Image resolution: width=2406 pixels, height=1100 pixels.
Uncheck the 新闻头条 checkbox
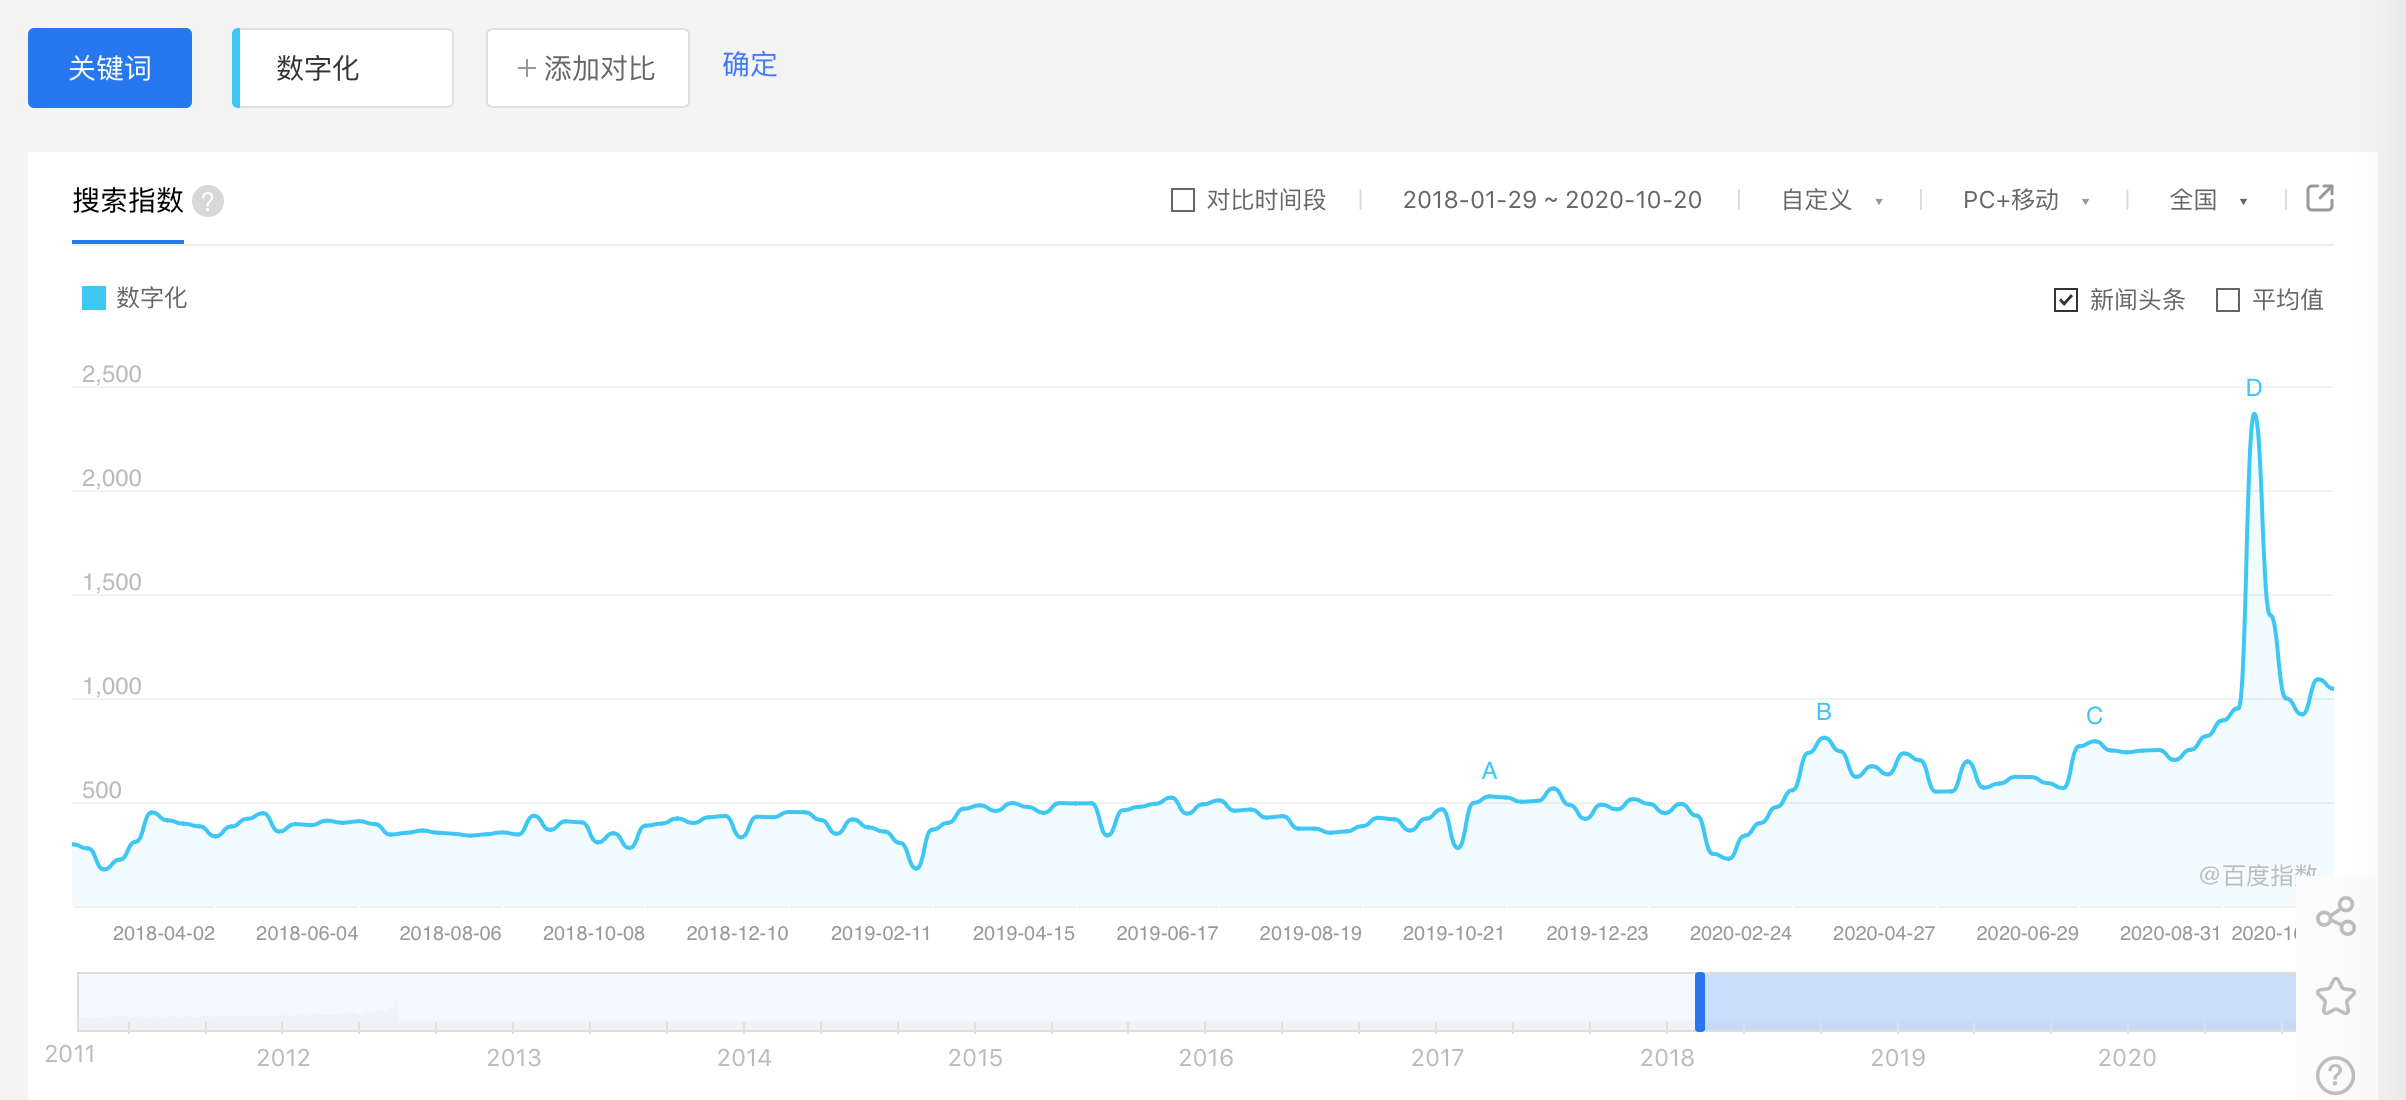pyautogui.click(x=2066, y=300)
